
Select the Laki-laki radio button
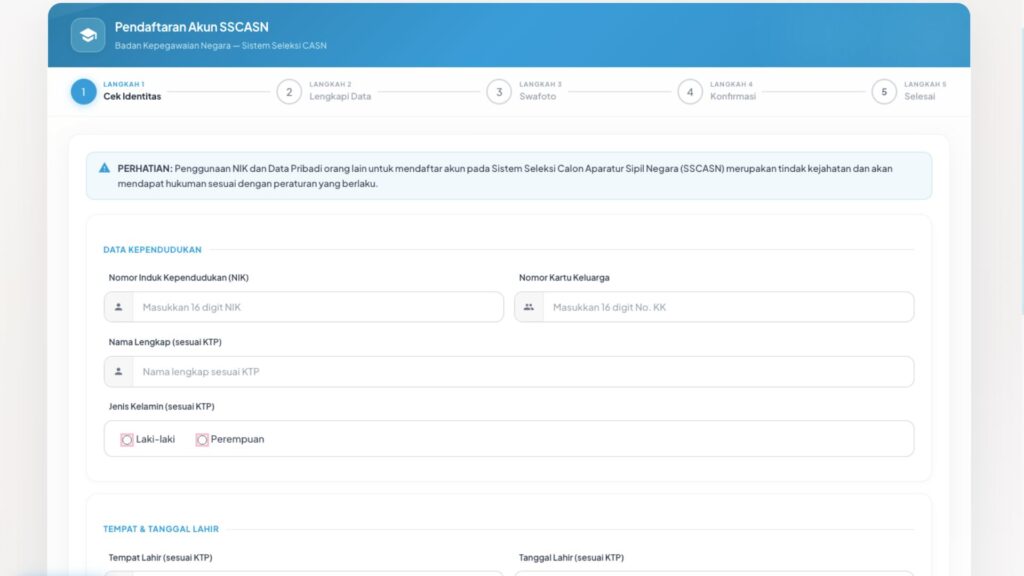(127, 440)
